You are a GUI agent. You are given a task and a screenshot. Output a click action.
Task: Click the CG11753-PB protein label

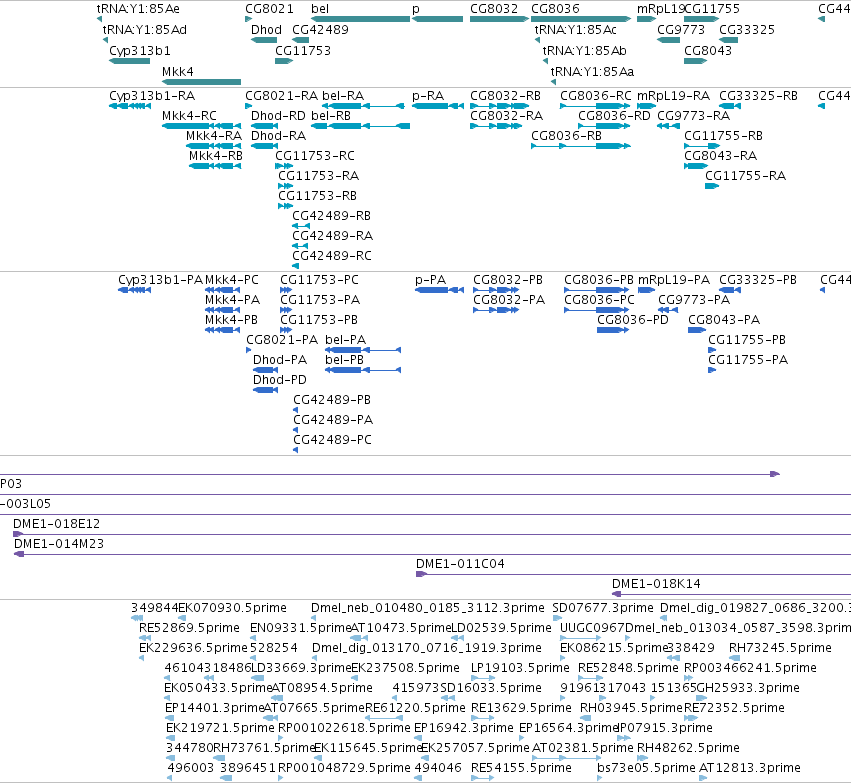click(319, 320)
